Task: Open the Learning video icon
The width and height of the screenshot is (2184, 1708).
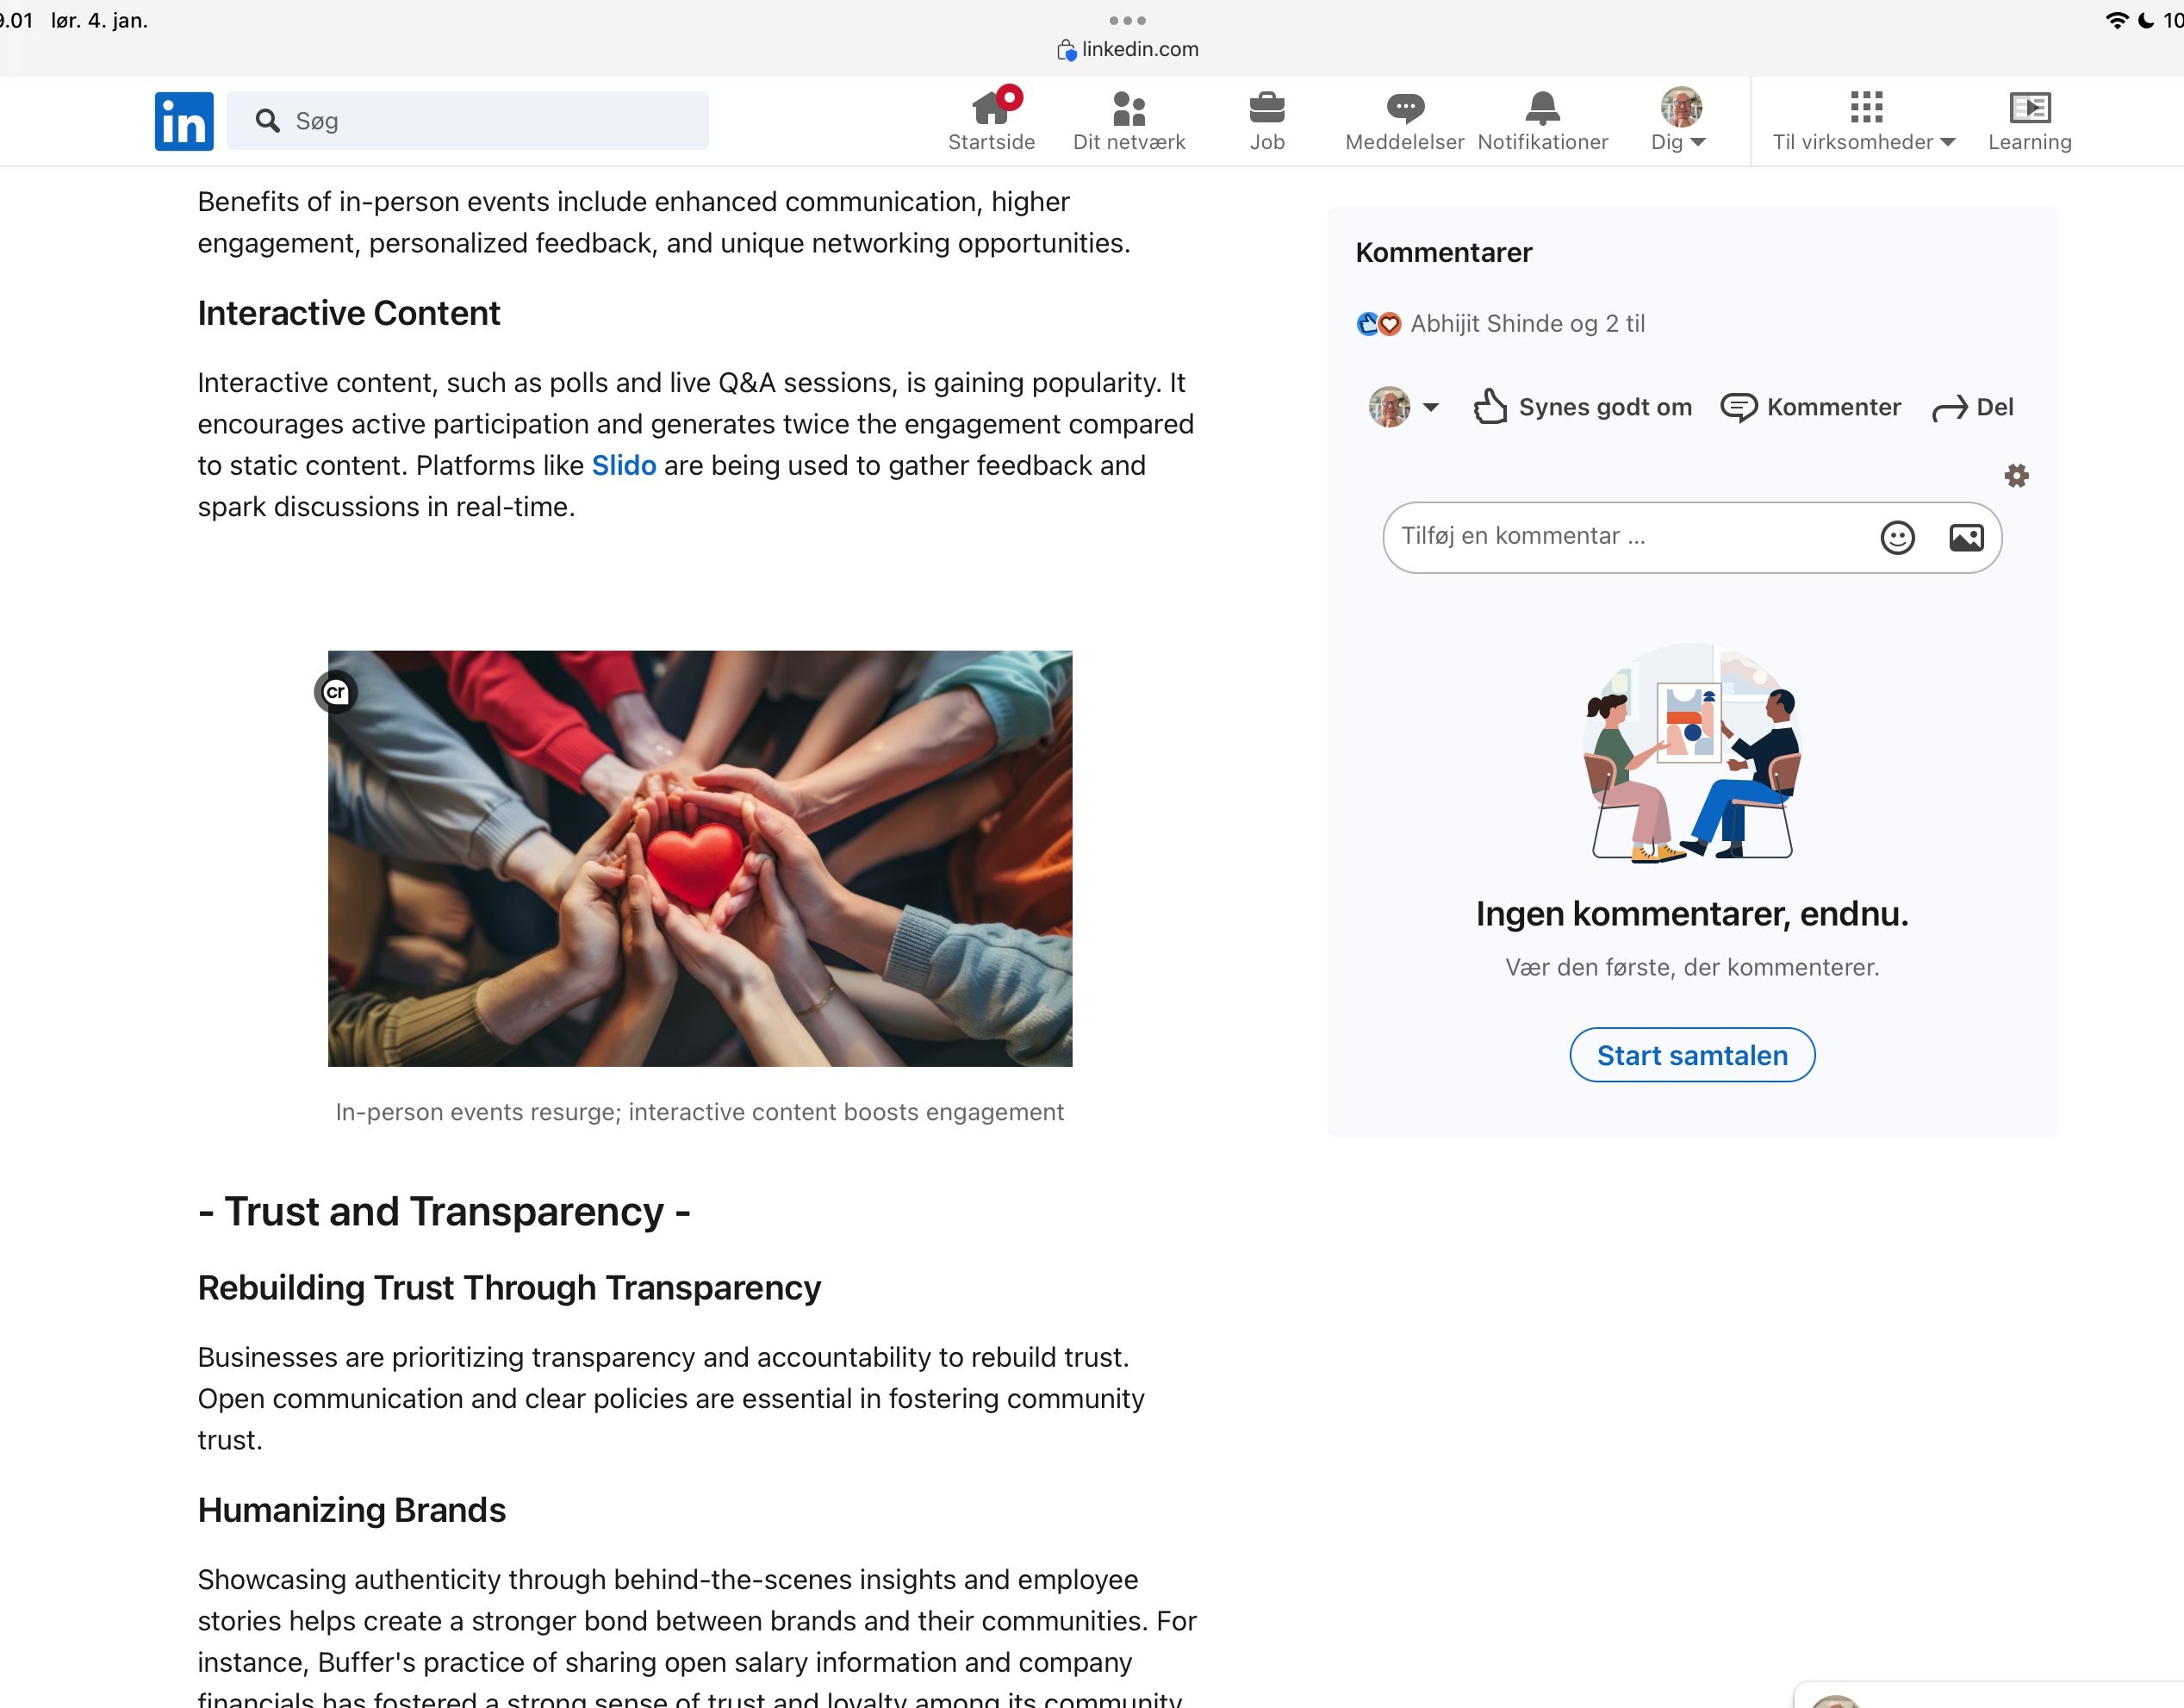Action: pos(2030,108)
